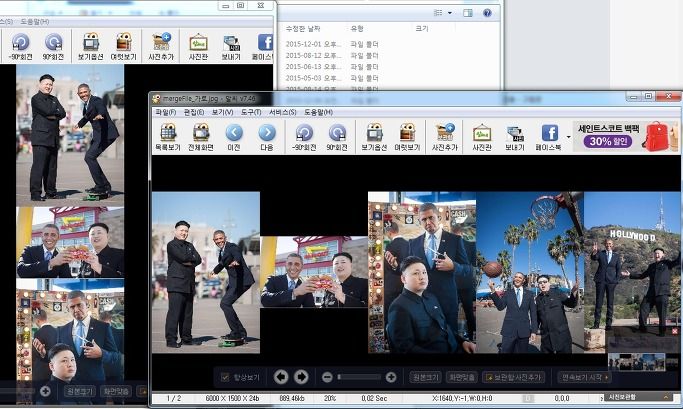Open 사진관 in back ALSee window

pyautogui.click(x=198, y=47)
